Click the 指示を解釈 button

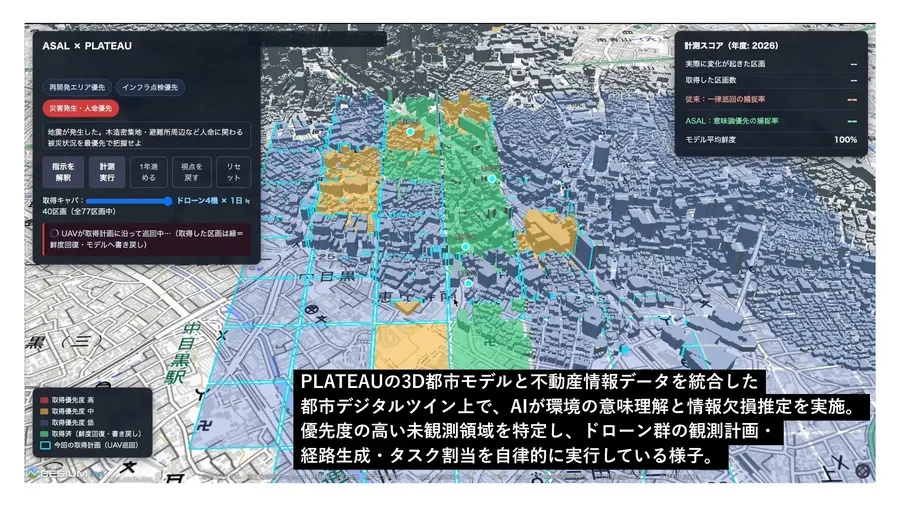point(63,172)
